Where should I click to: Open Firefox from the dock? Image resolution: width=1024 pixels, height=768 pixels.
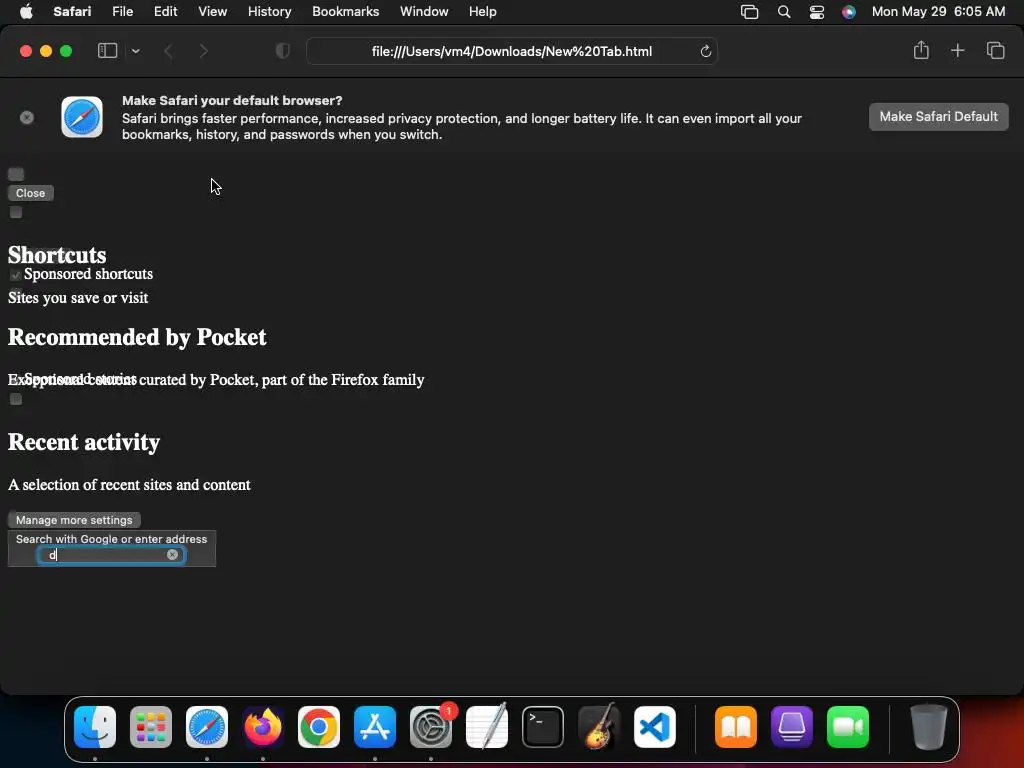pos(263,727)
